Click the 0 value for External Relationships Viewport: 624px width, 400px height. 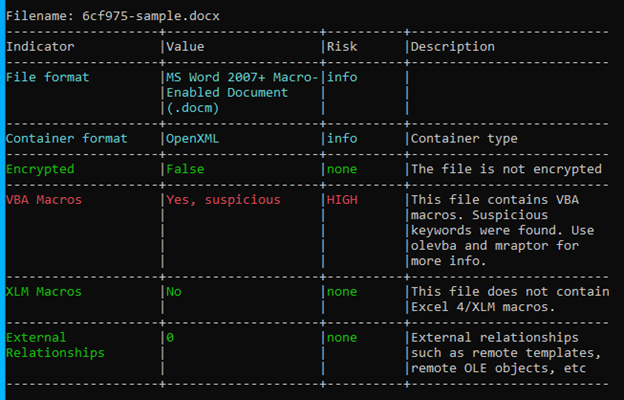[x=170, y=337]
